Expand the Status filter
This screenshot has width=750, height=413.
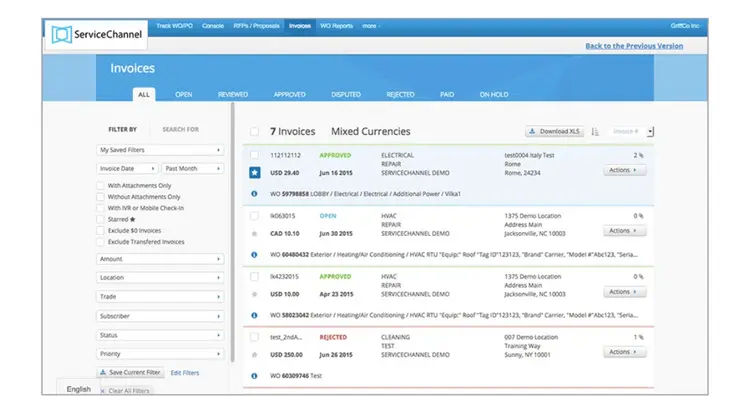coord(160,335)
